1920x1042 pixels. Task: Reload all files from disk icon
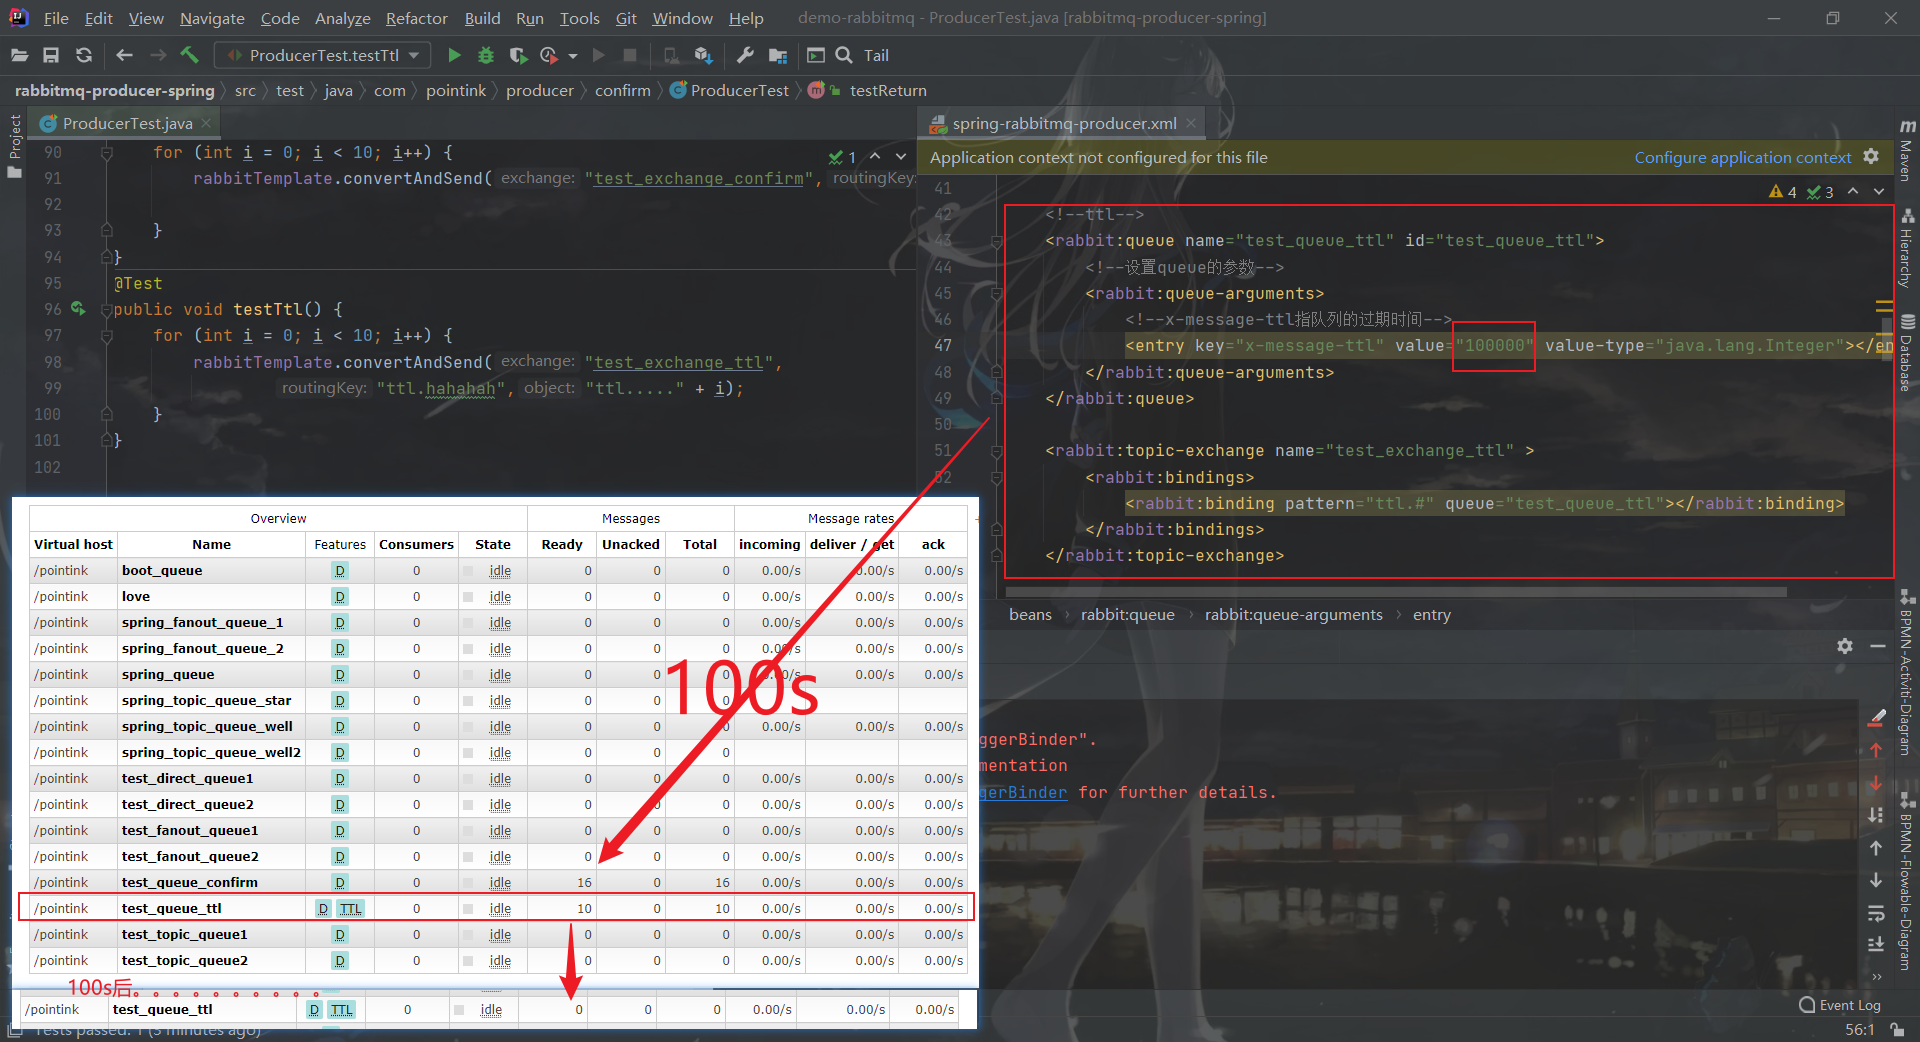[x=84, y=55]
